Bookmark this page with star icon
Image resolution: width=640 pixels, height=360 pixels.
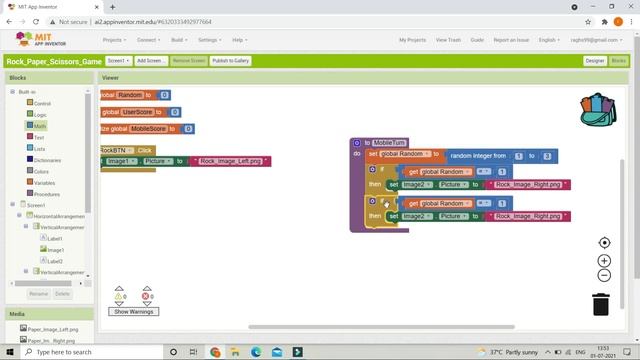click(588, 22)
